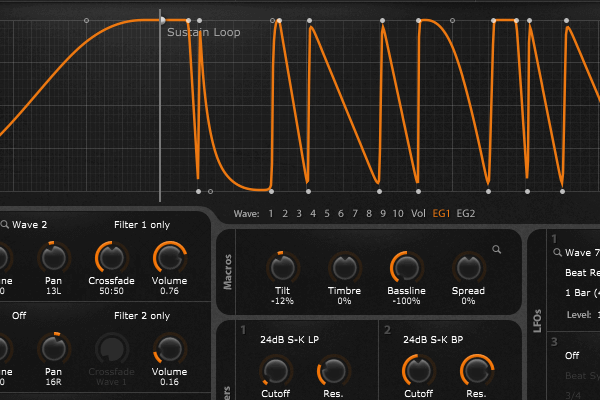Click Filter 1 Res. knob
Screen dimensions: 600x400
click(333, 371)
